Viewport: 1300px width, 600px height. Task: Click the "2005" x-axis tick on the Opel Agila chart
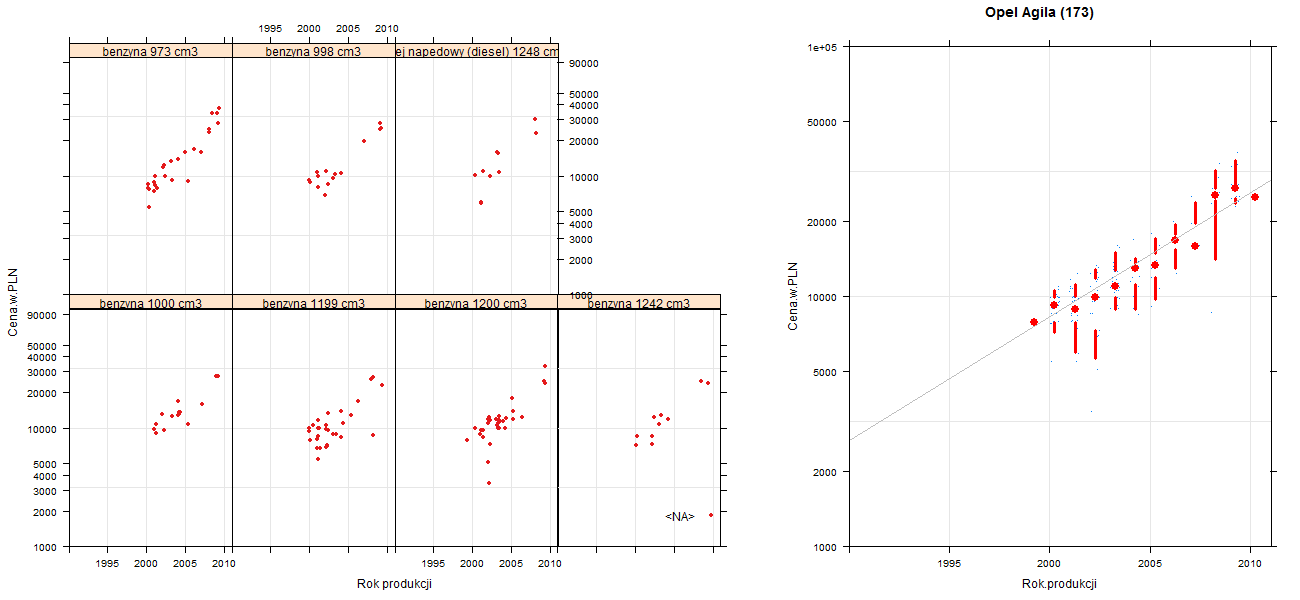pyautogui.click(x=1150, y=564)
